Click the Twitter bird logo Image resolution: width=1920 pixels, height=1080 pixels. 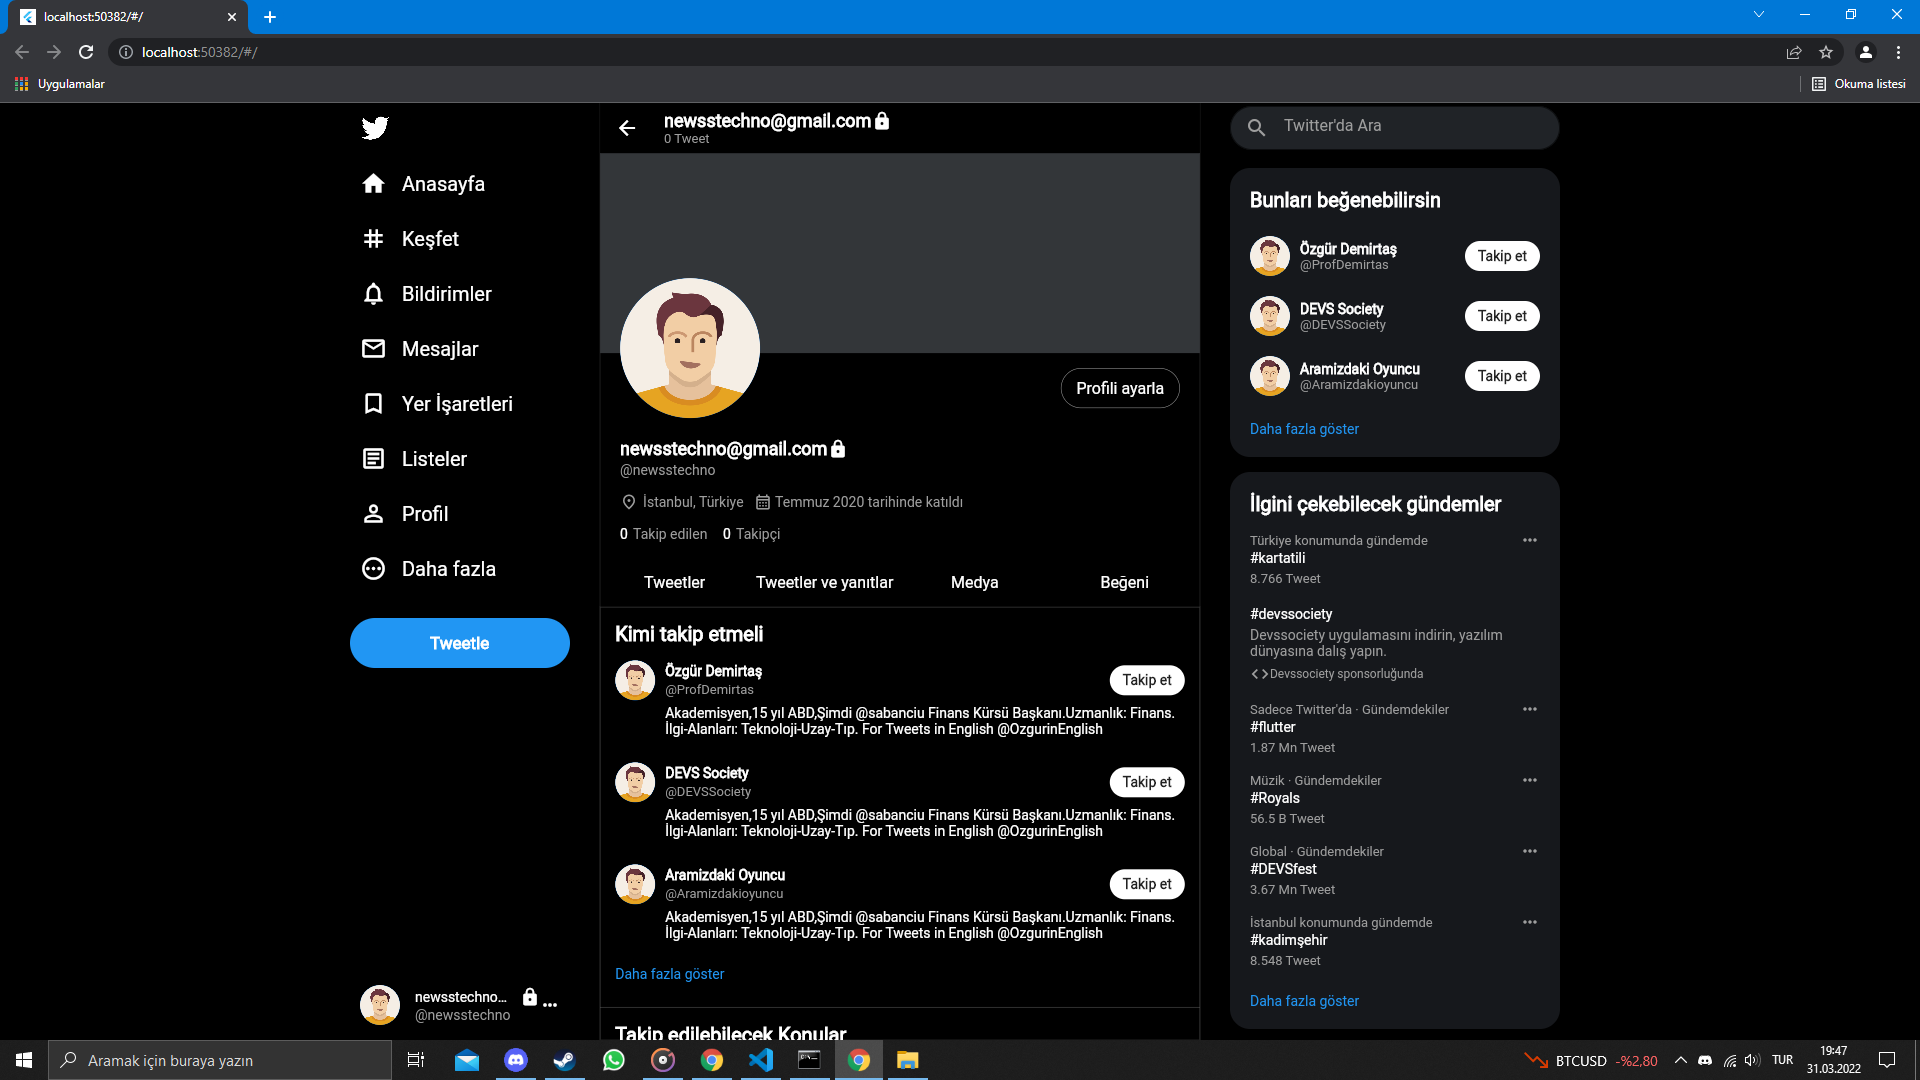click(375, 128)
